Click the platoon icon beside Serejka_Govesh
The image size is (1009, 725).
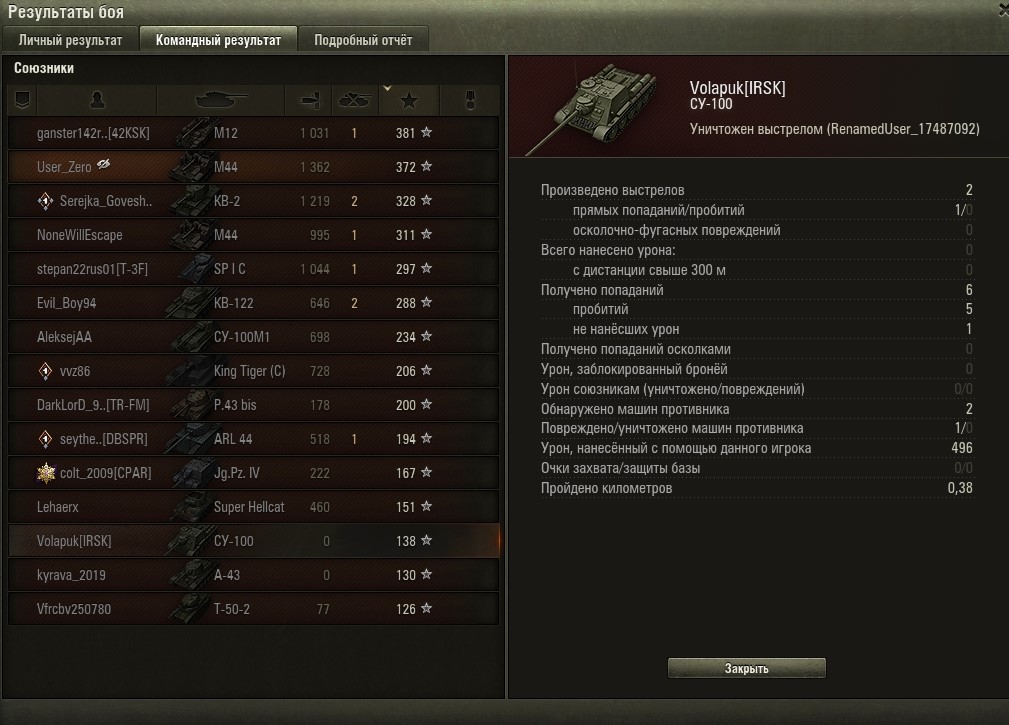[x=45, y=201]
